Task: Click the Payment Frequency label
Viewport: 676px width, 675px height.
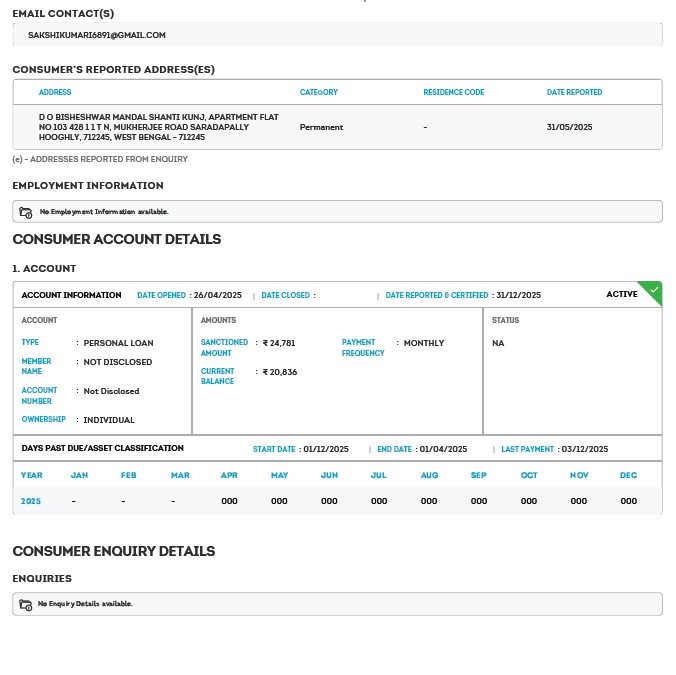Action: click(x=363, y=347)
